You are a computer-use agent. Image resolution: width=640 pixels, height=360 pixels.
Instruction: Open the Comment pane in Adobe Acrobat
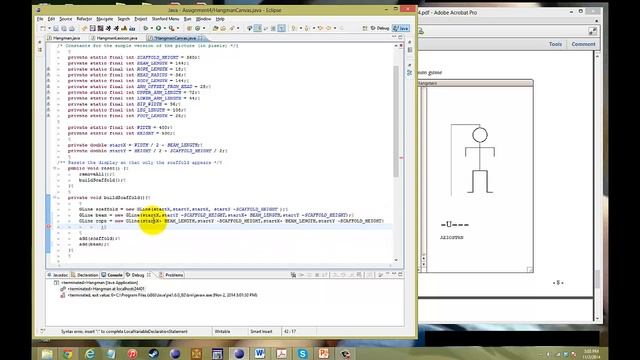[583, 44]
